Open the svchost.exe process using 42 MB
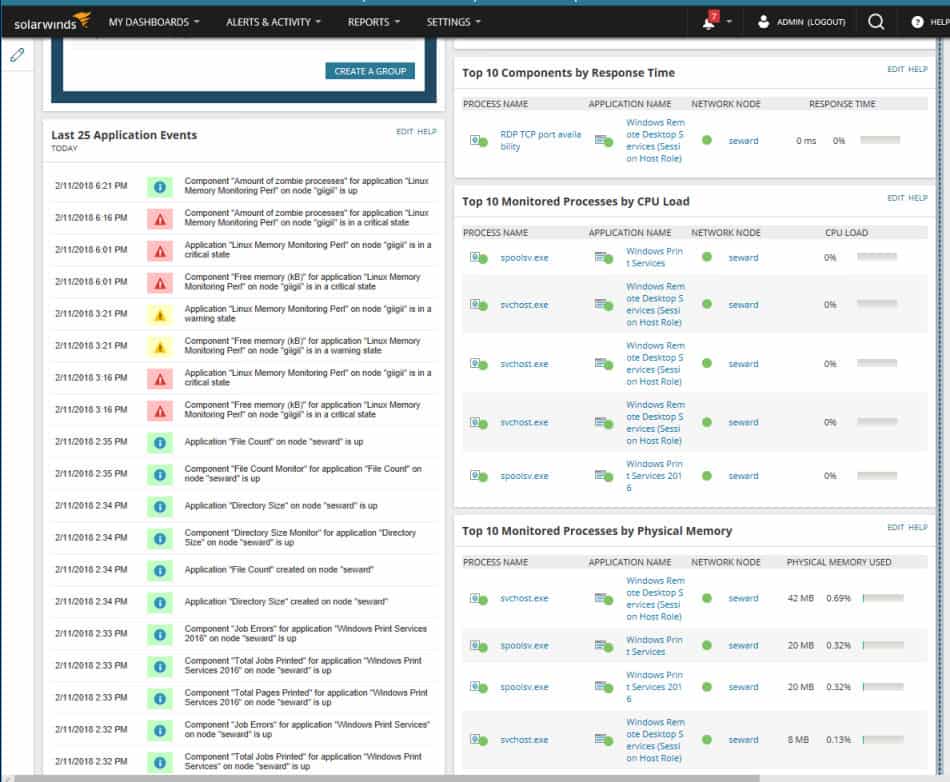This screenshot has width=950, height=782. (x=524, y=598)
